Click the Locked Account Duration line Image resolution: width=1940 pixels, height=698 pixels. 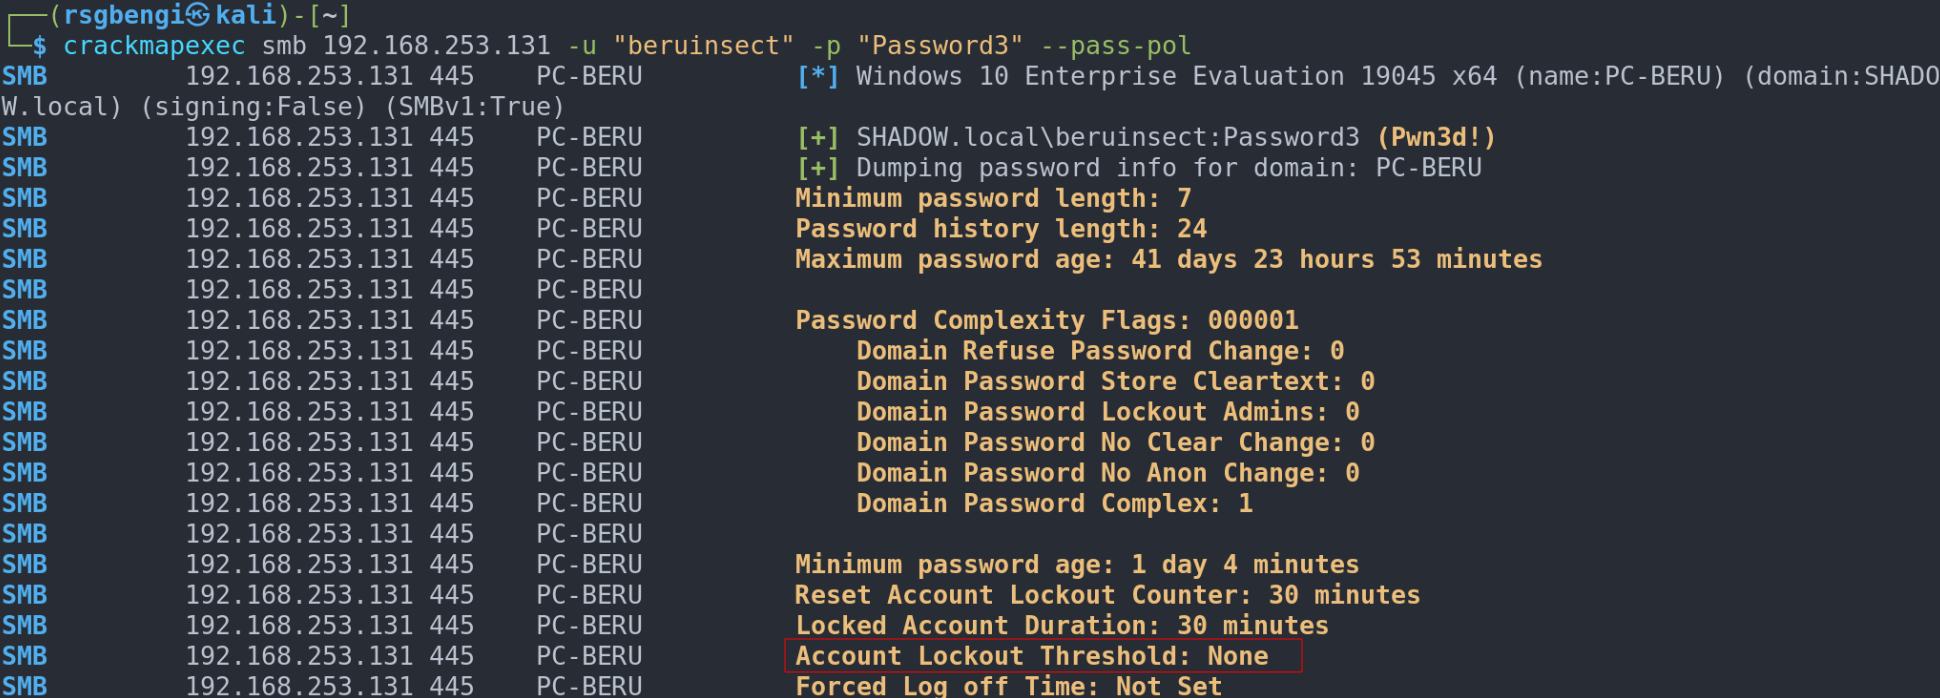(1061, 625)
